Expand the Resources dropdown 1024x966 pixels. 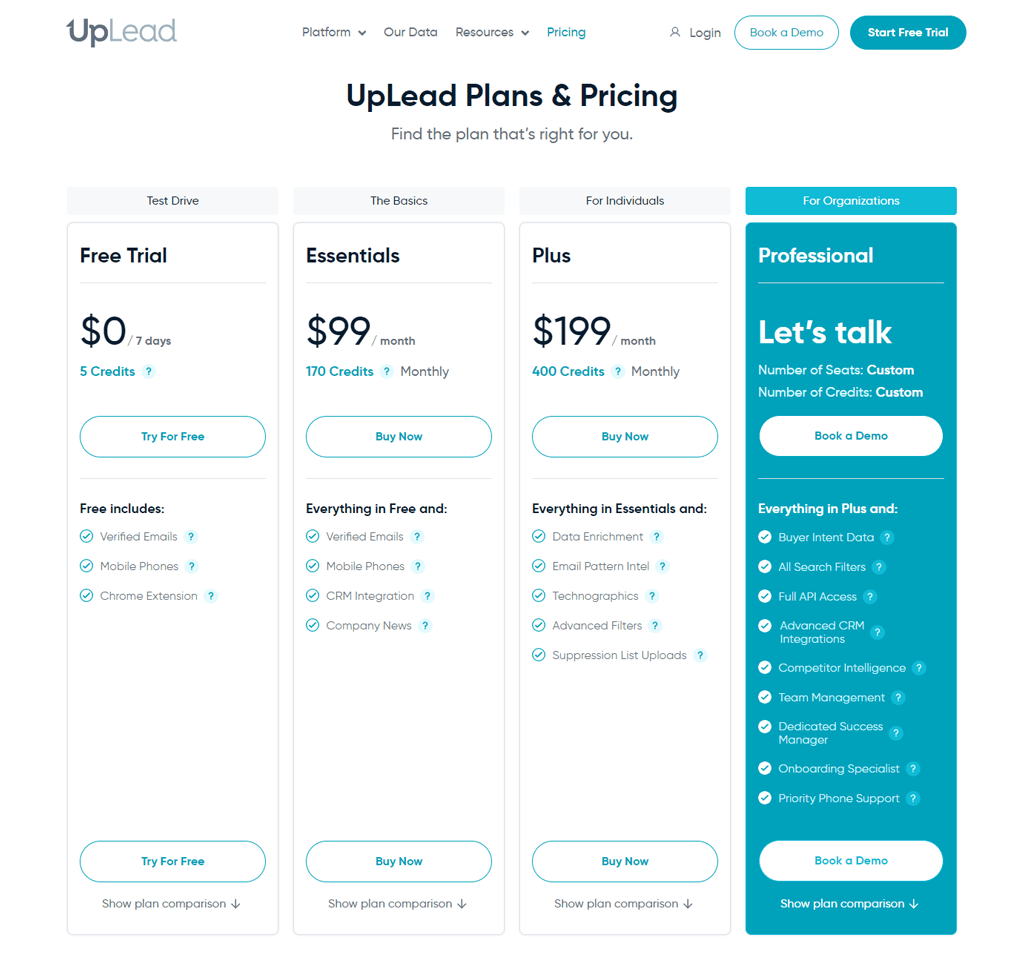click(492, 32)
